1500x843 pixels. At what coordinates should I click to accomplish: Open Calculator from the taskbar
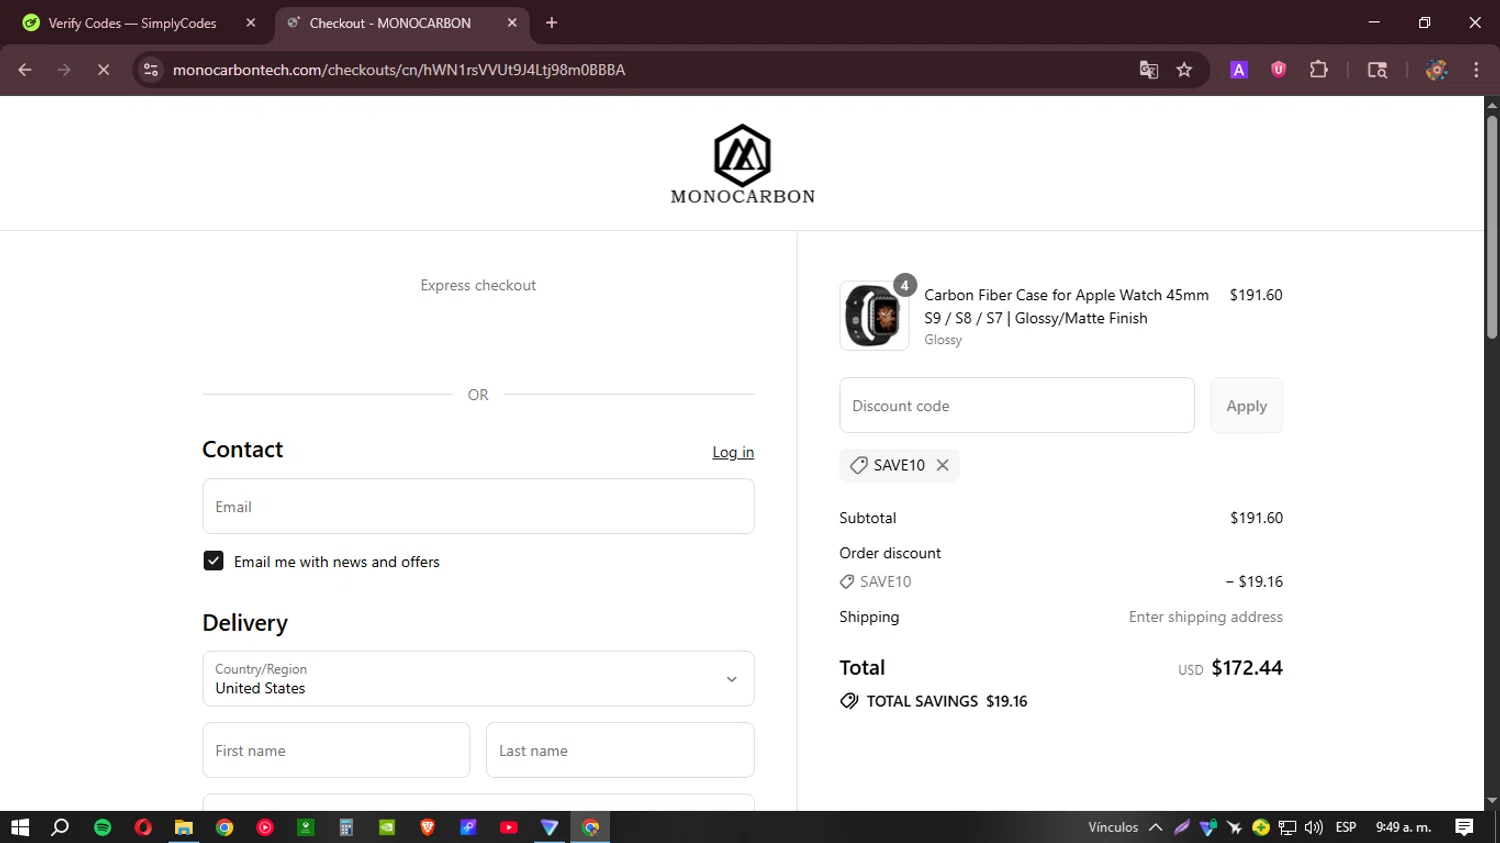tap(346, 827)
